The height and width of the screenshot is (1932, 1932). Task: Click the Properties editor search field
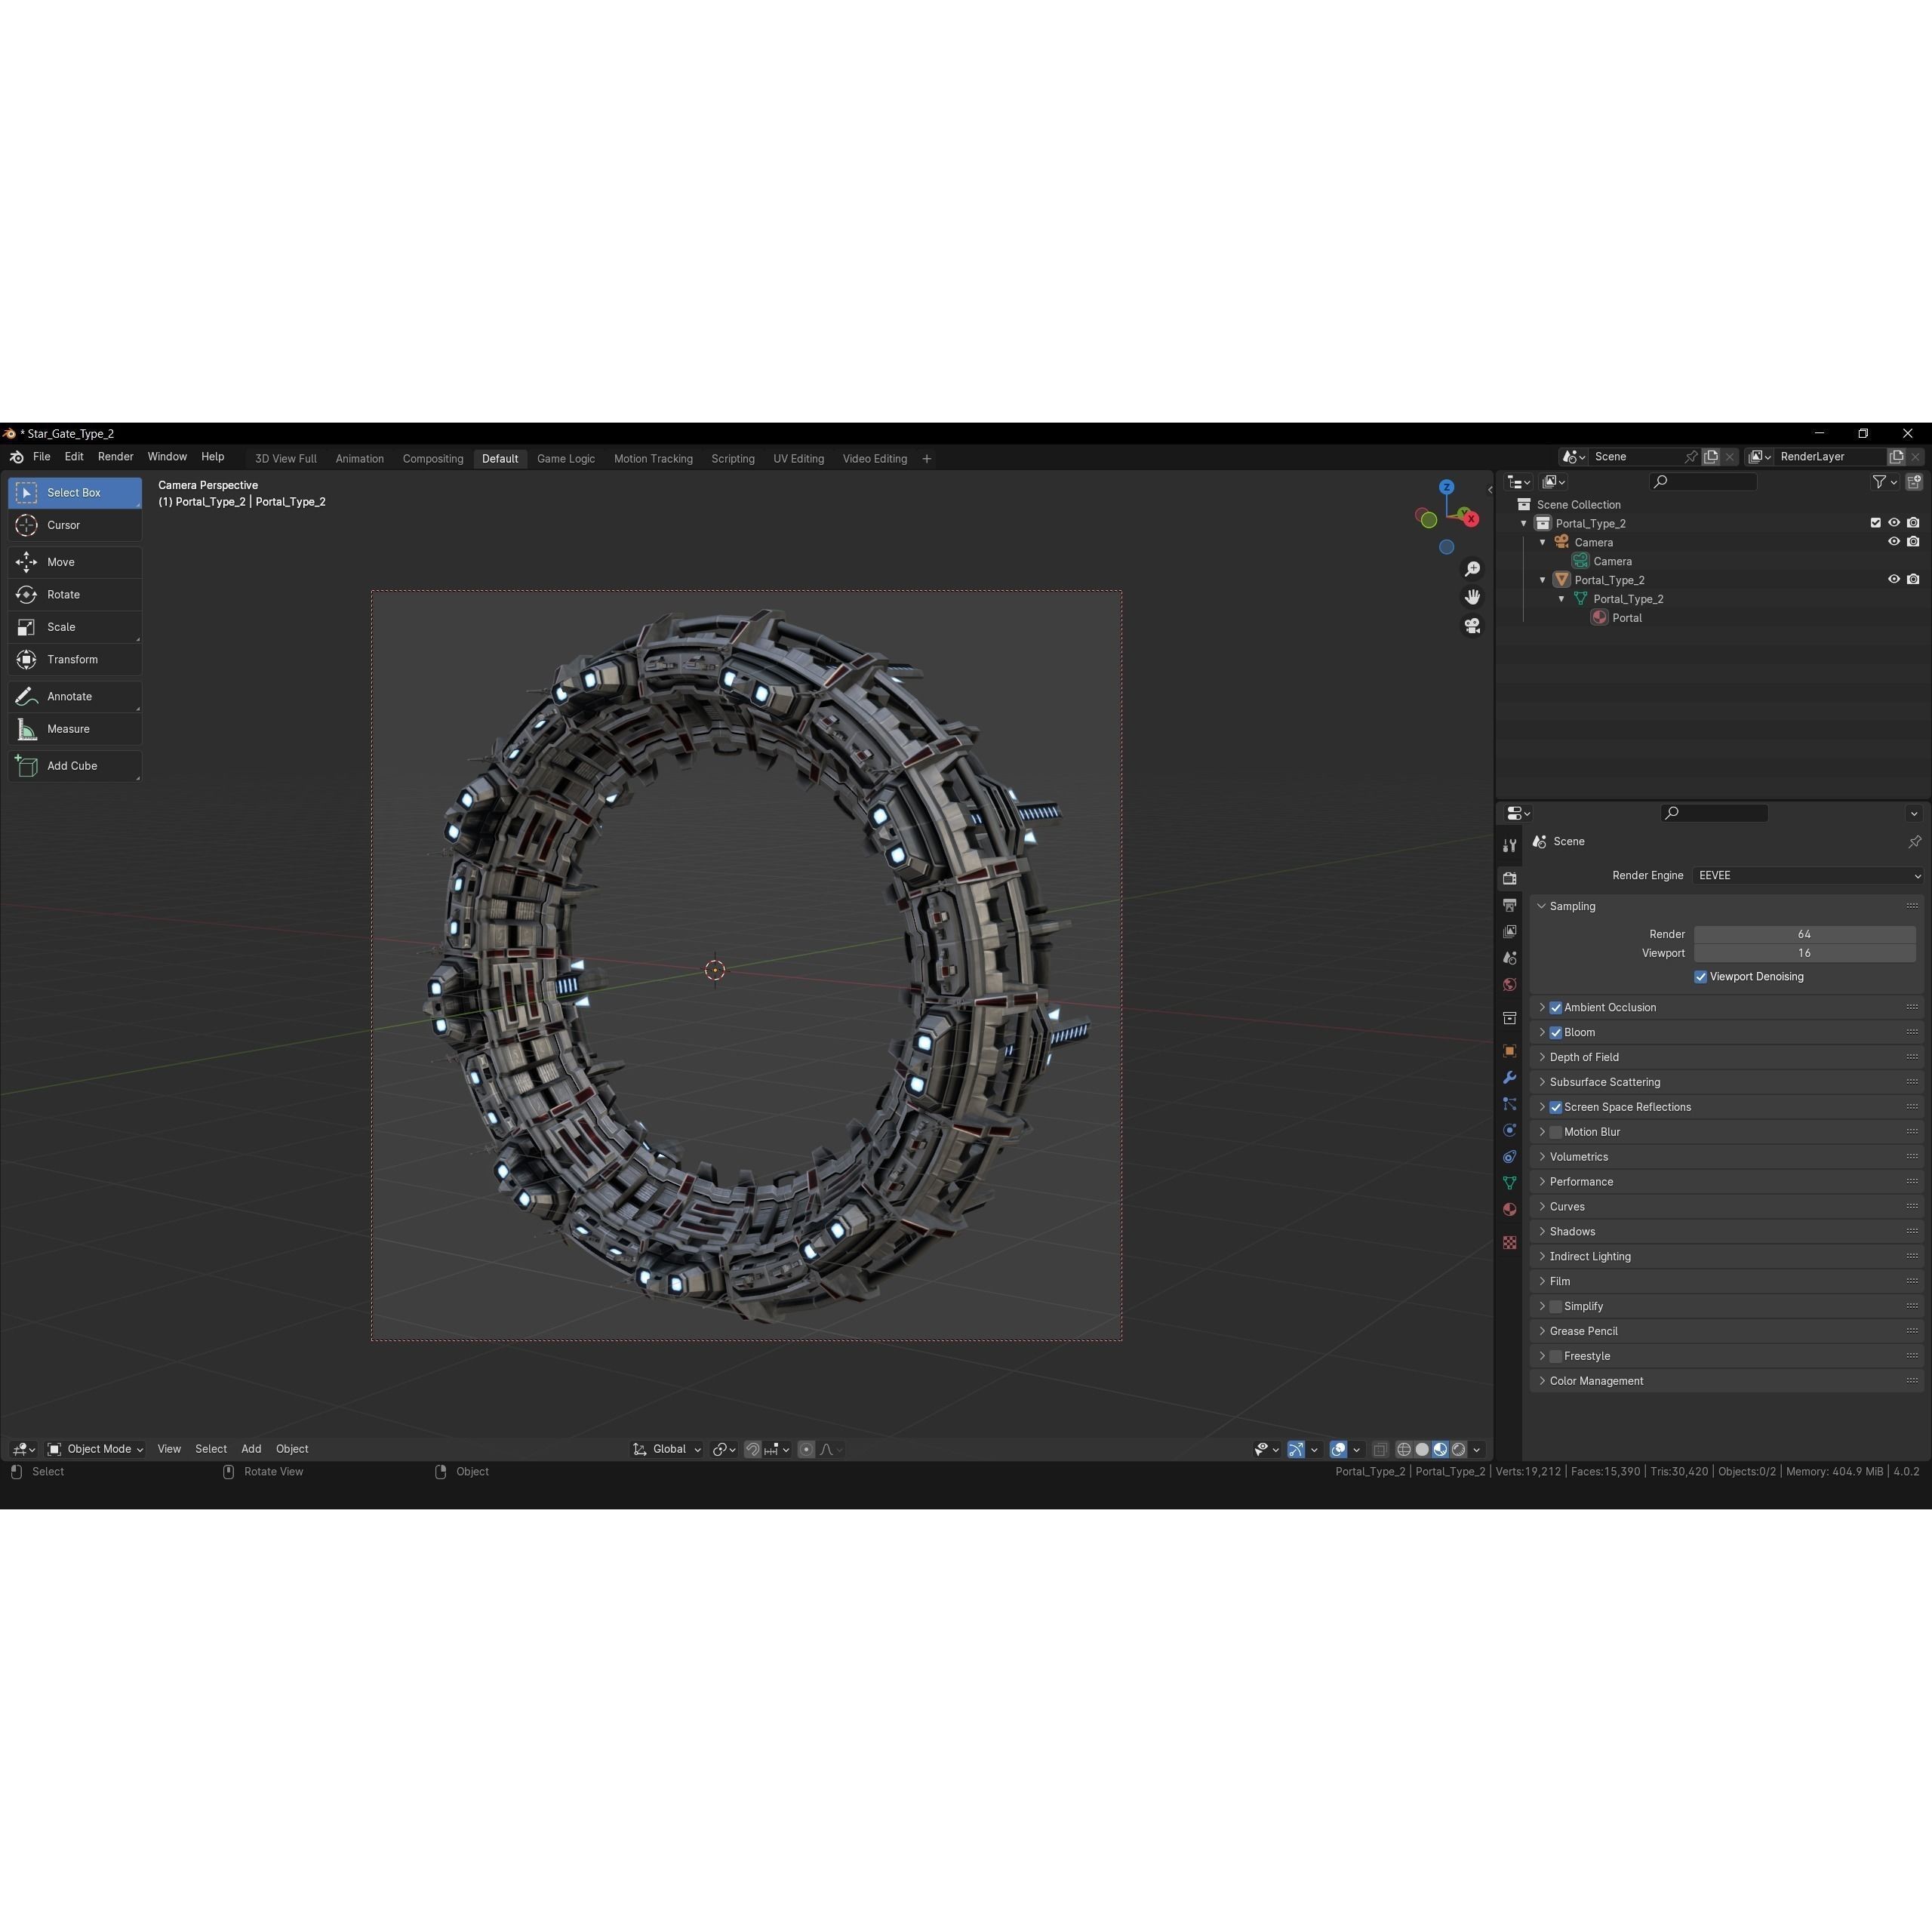1714,812
